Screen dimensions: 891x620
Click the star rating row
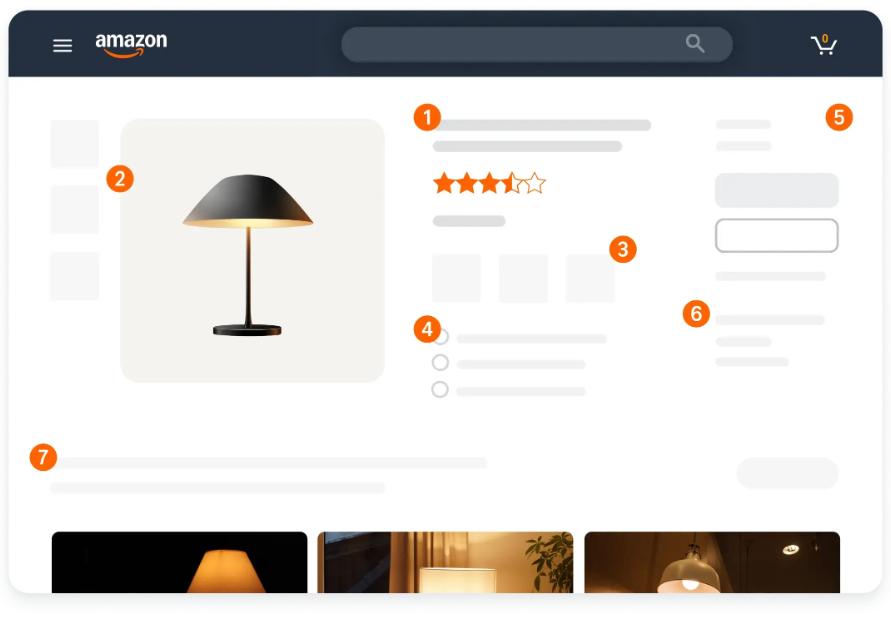tap(489, 184)
